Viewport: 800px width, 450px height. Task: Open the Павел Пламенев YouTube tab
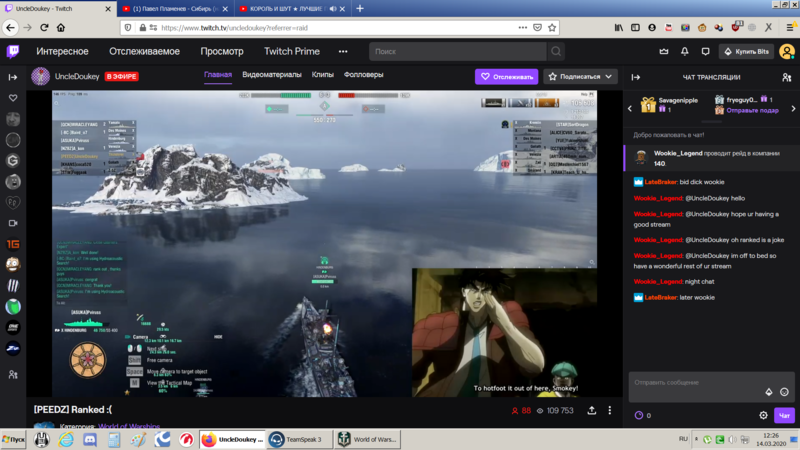(x=175, y=9)
